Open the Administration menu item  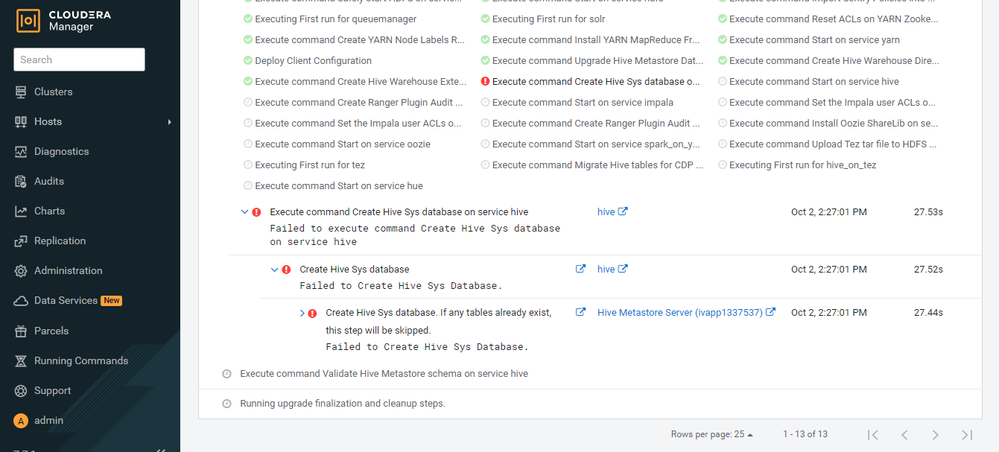(68, 271)
